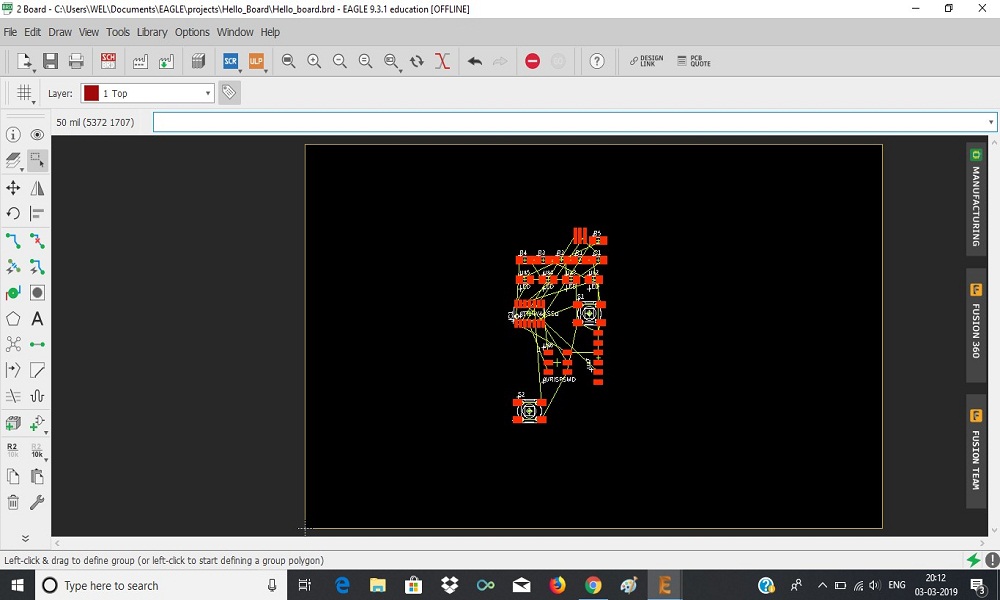
Task: Select the Move tool
Action: (13, 187)
